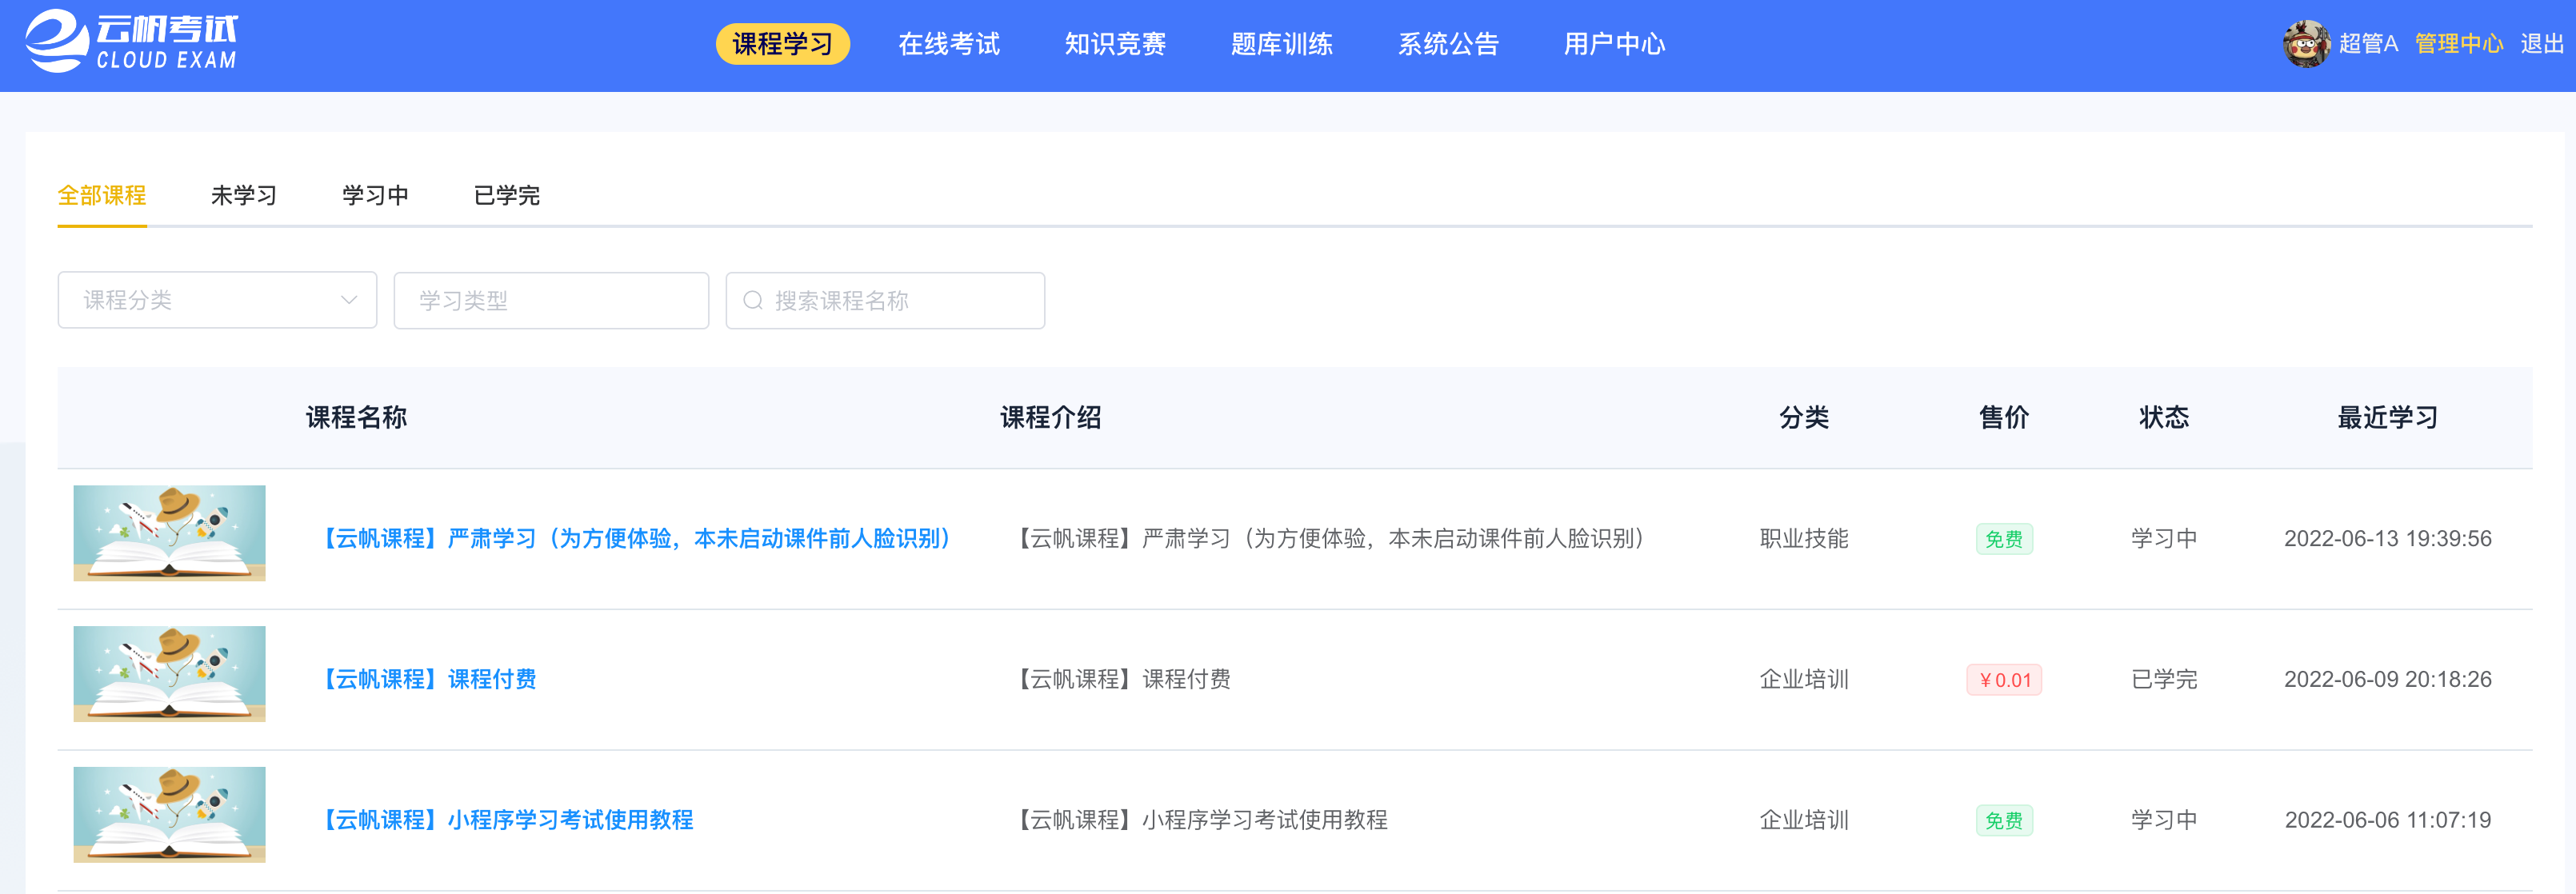Click the date 2022-06-13 19:39:56

(2387, 538)
